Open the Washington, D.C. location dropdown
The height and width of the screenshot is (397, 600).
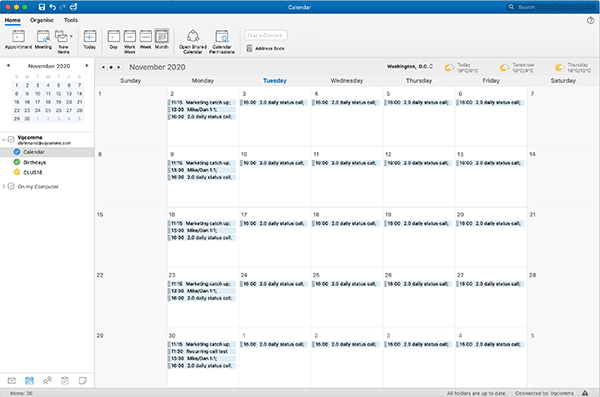click(x=410, y=67)
